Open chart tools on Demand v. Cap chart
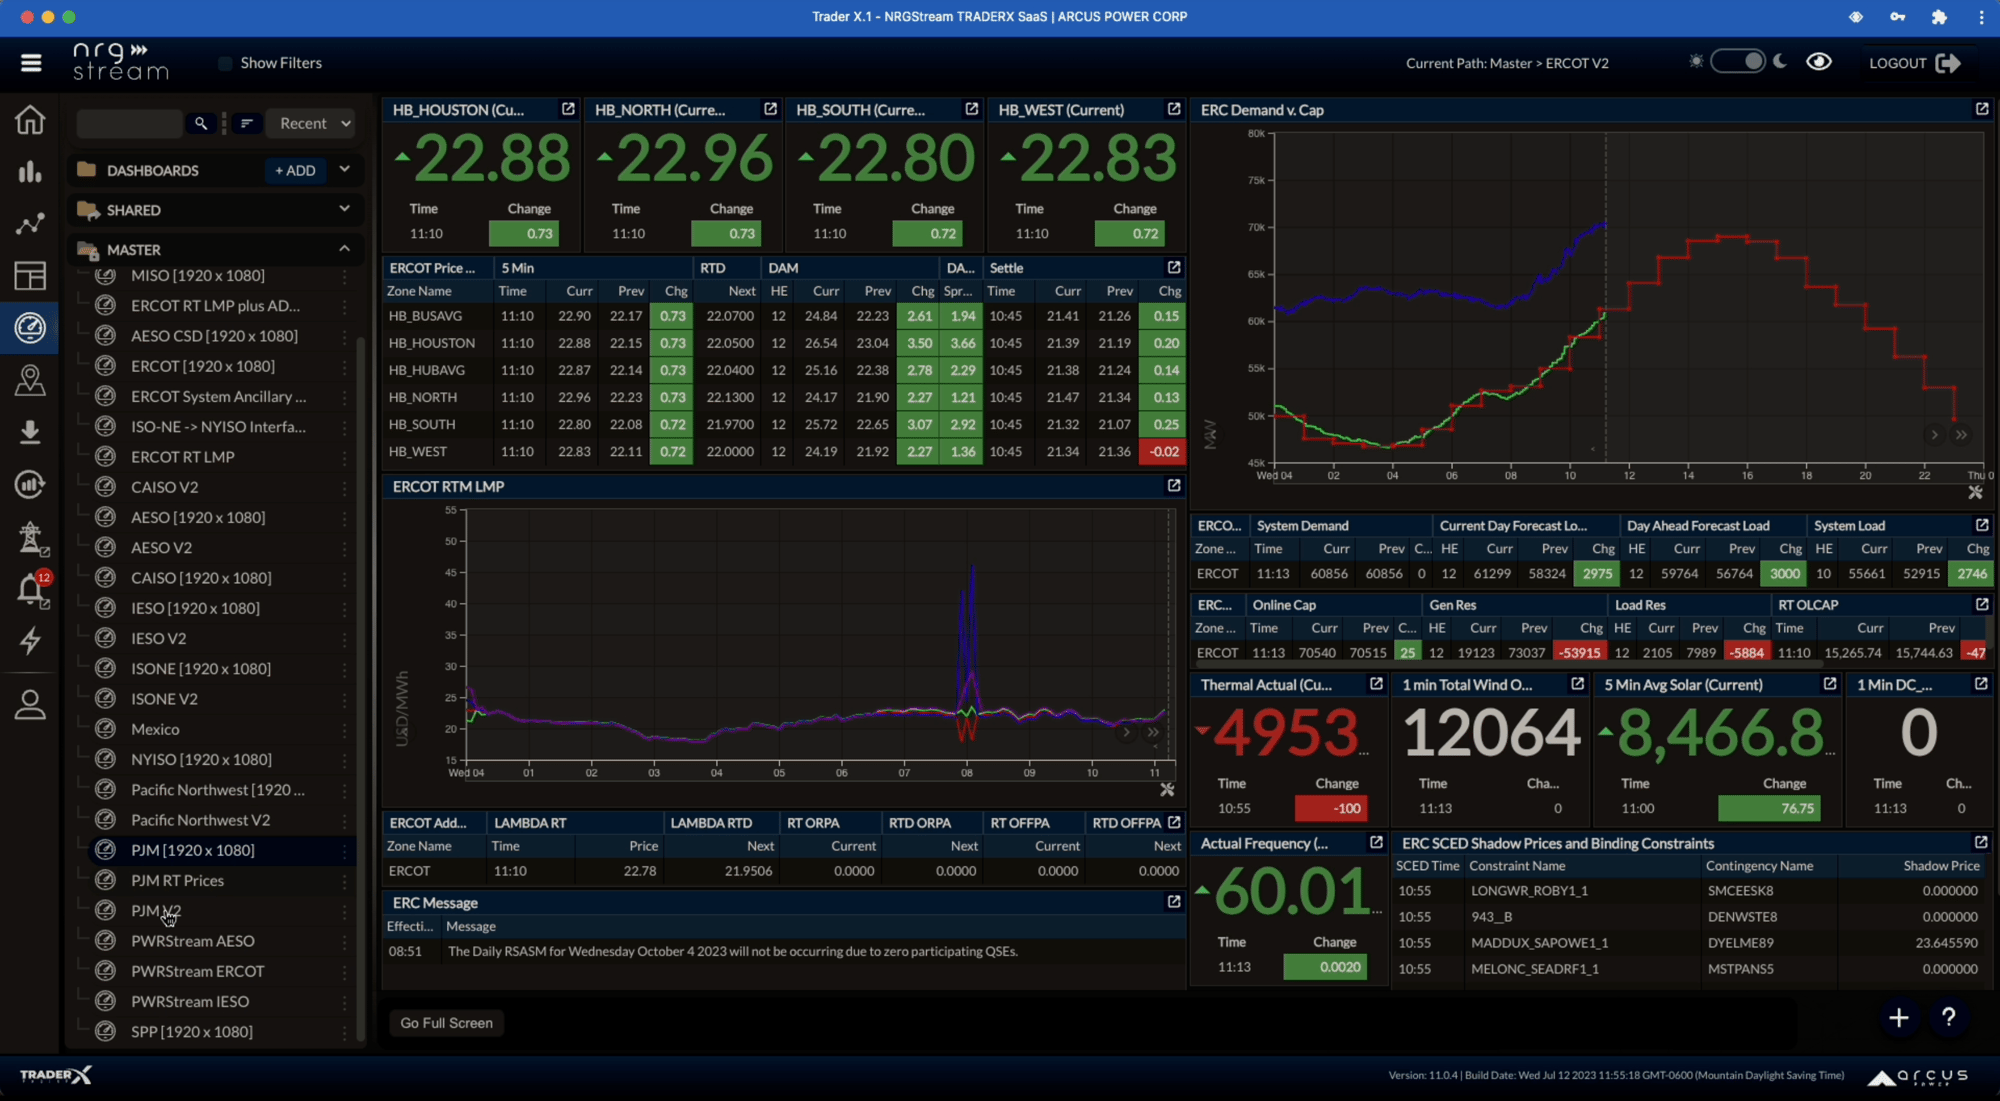2000x1101 pixels. [1975, 492]
